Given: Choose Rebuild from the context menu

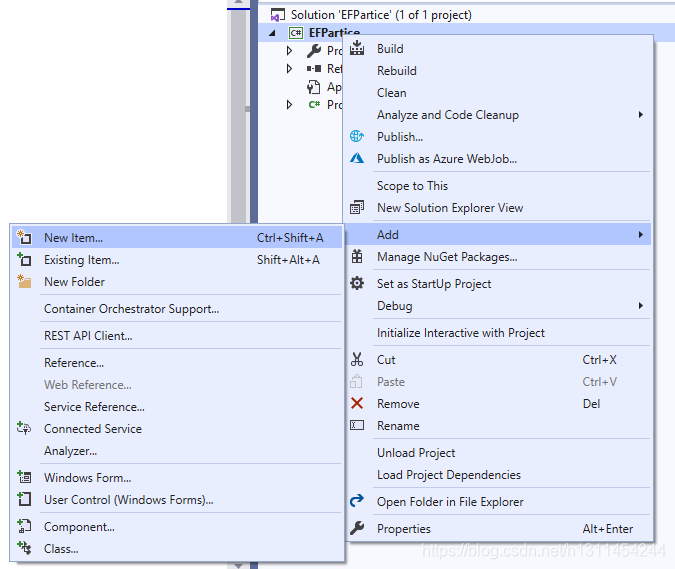Looking at the screenshot, I should [x=499, y=70].
